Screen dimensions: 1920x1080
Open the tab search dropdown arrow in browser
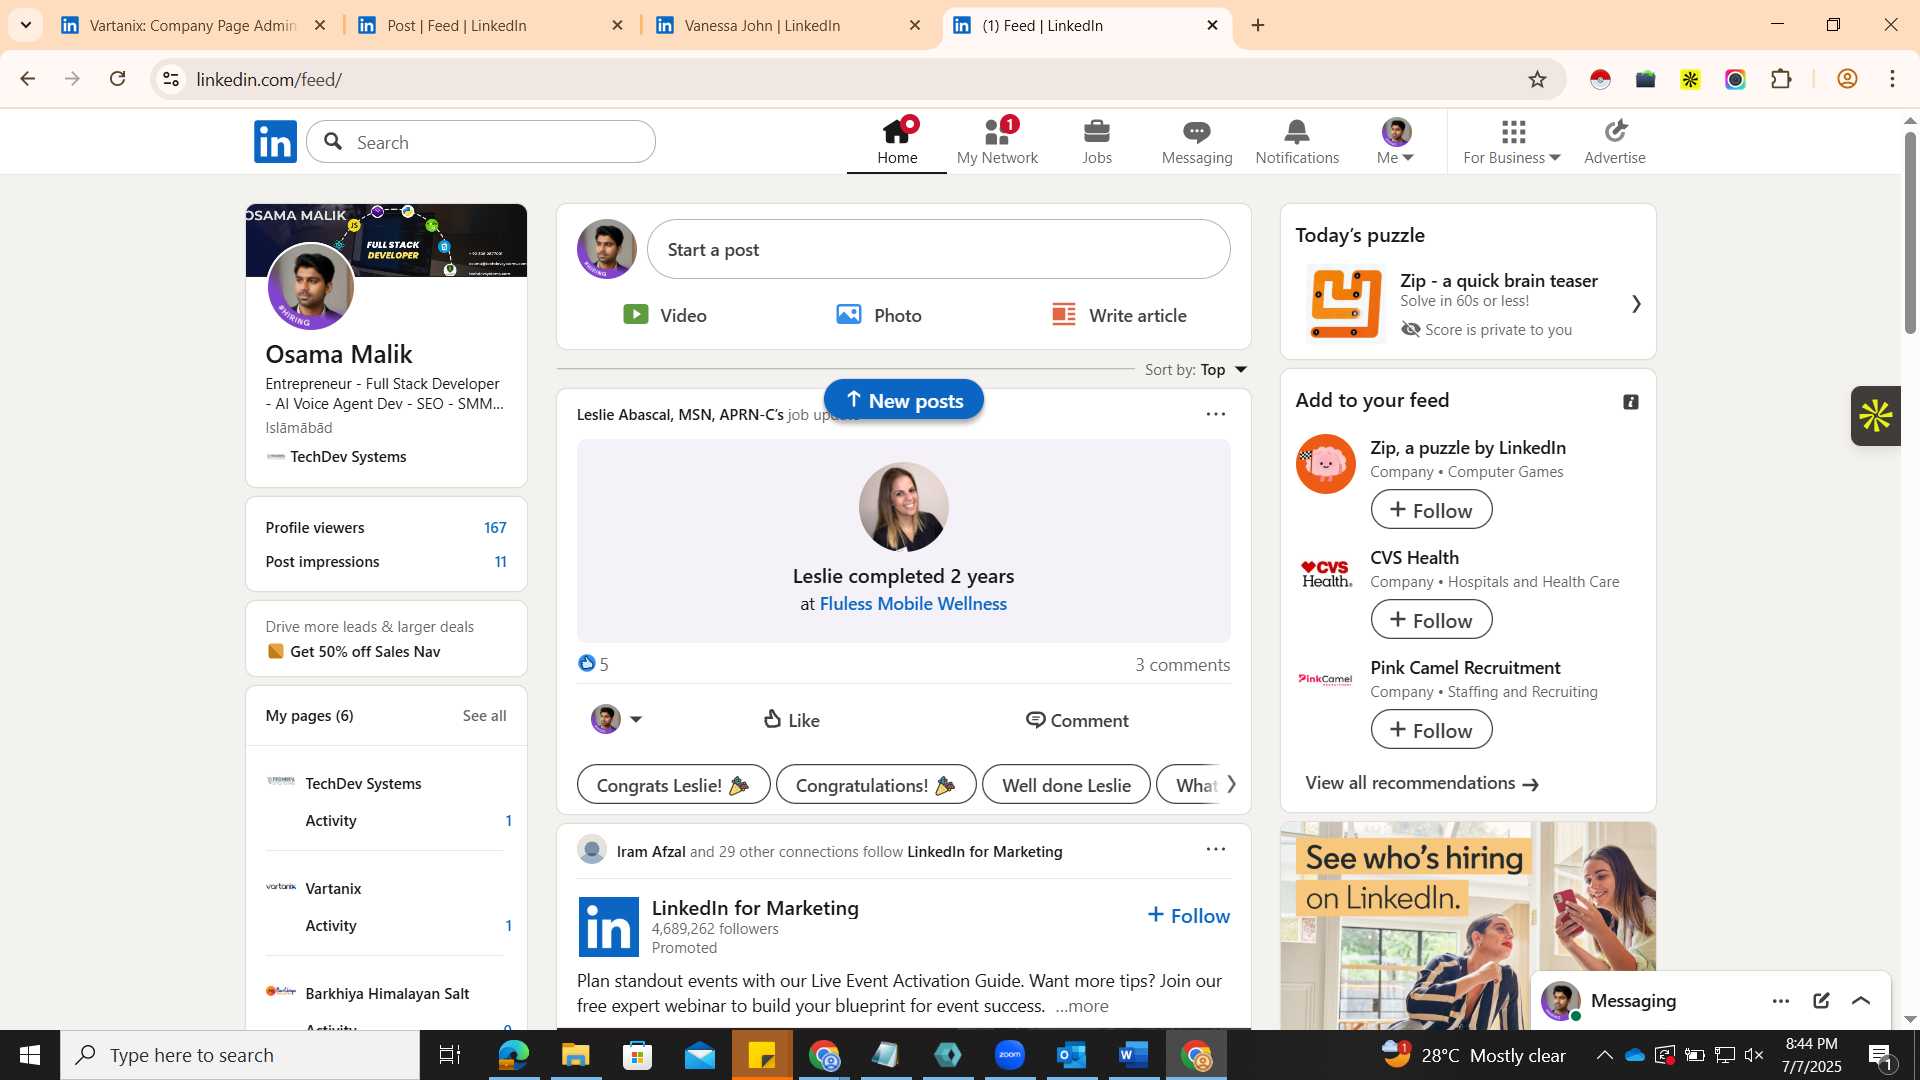click(x=26, y=25)
